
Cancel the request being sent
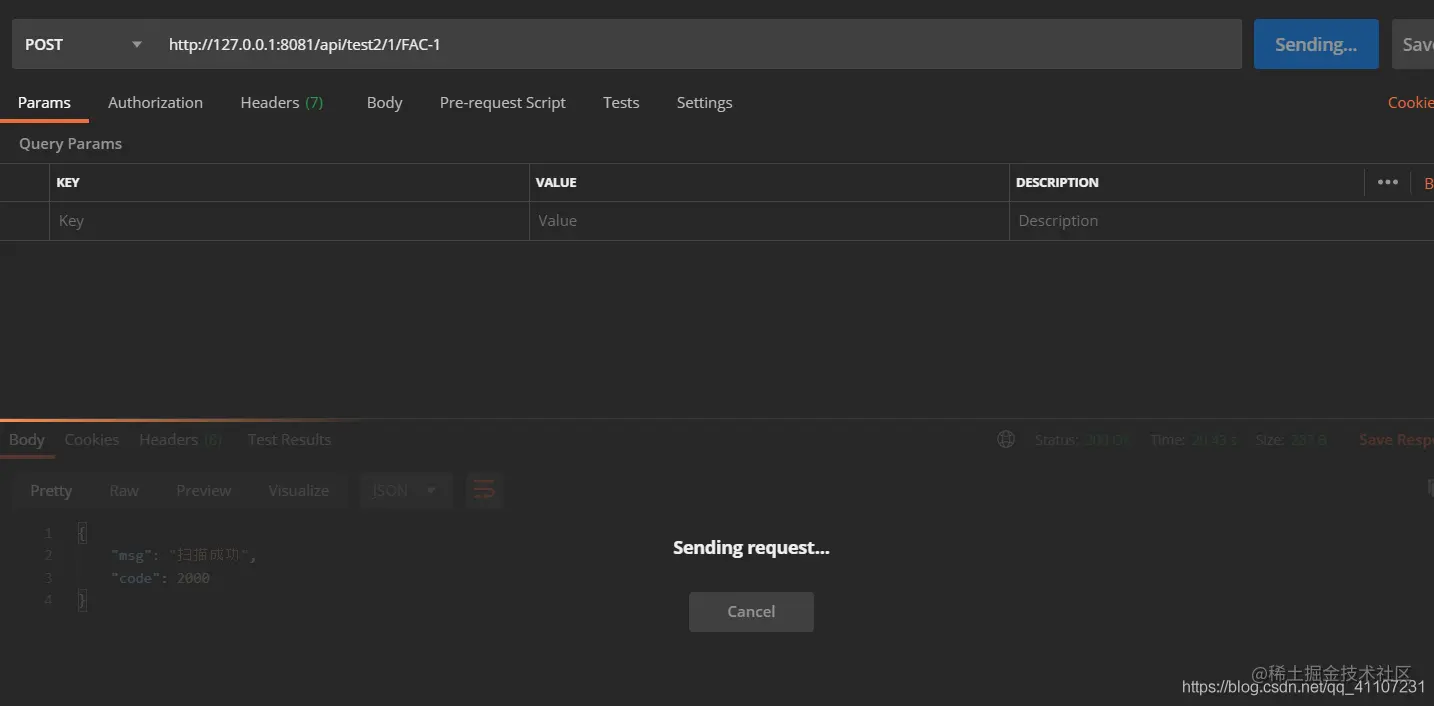(751, 611)
